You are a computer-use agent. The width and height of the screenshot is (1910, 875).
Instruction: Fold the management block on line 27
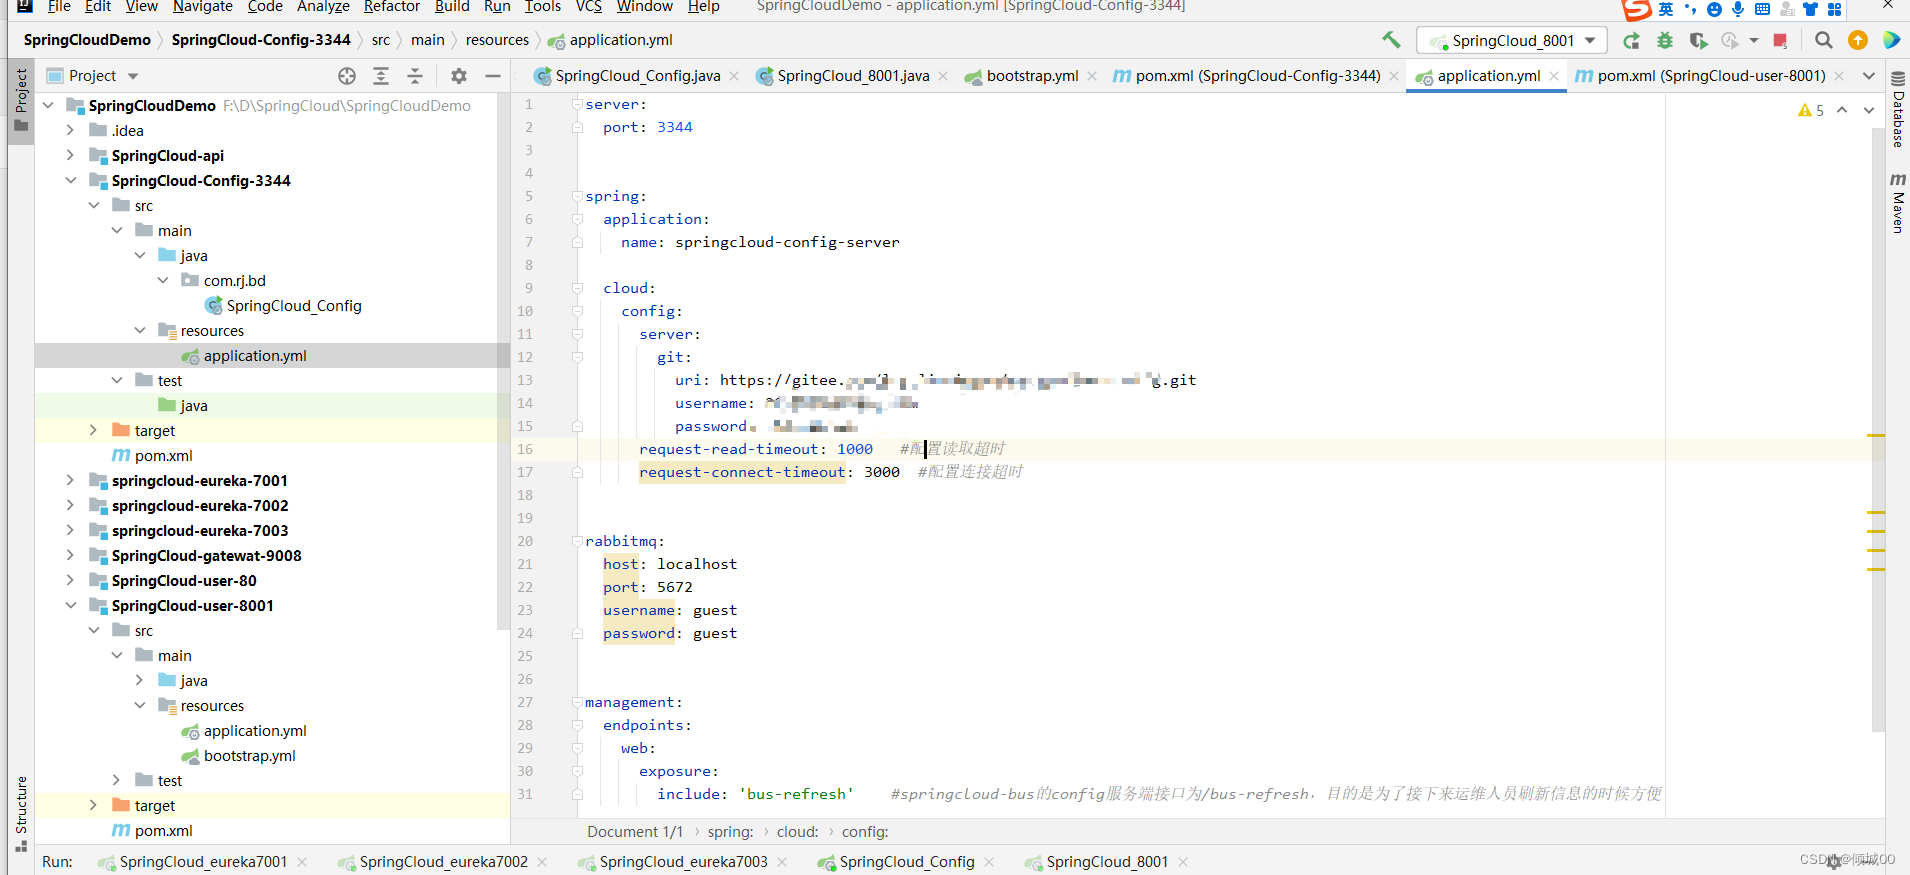[x=577, y=702]
